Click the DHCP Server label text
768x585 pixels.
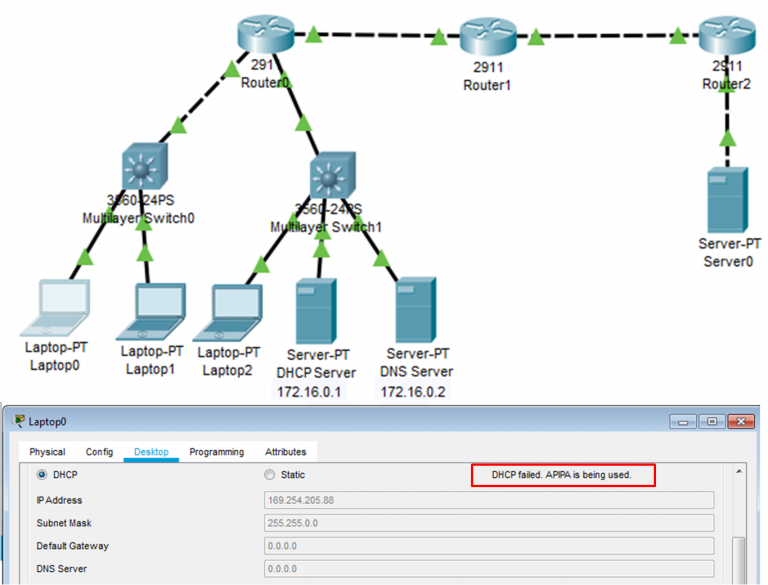[x=316, y=373]
